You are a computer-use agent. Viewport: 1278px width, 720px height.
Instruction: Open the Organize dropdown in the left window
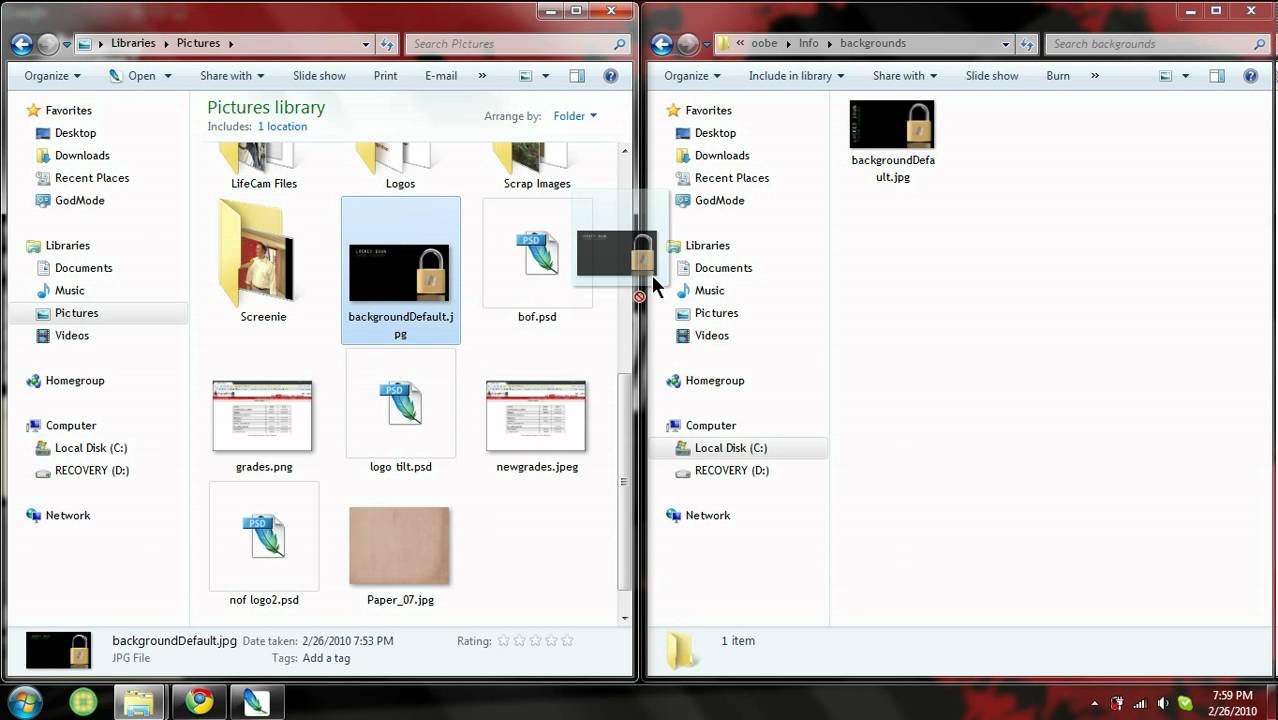tap(50, 75)
